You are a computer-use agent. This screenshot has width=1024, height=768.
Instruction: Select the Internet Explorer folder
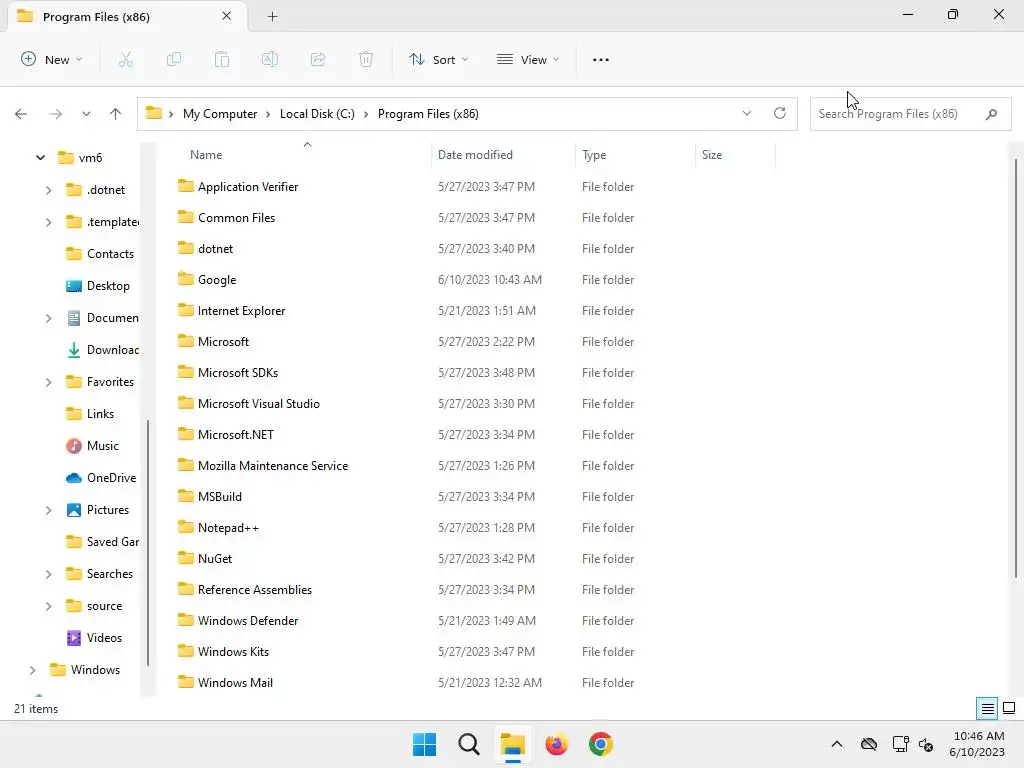[x=241, y=311]
